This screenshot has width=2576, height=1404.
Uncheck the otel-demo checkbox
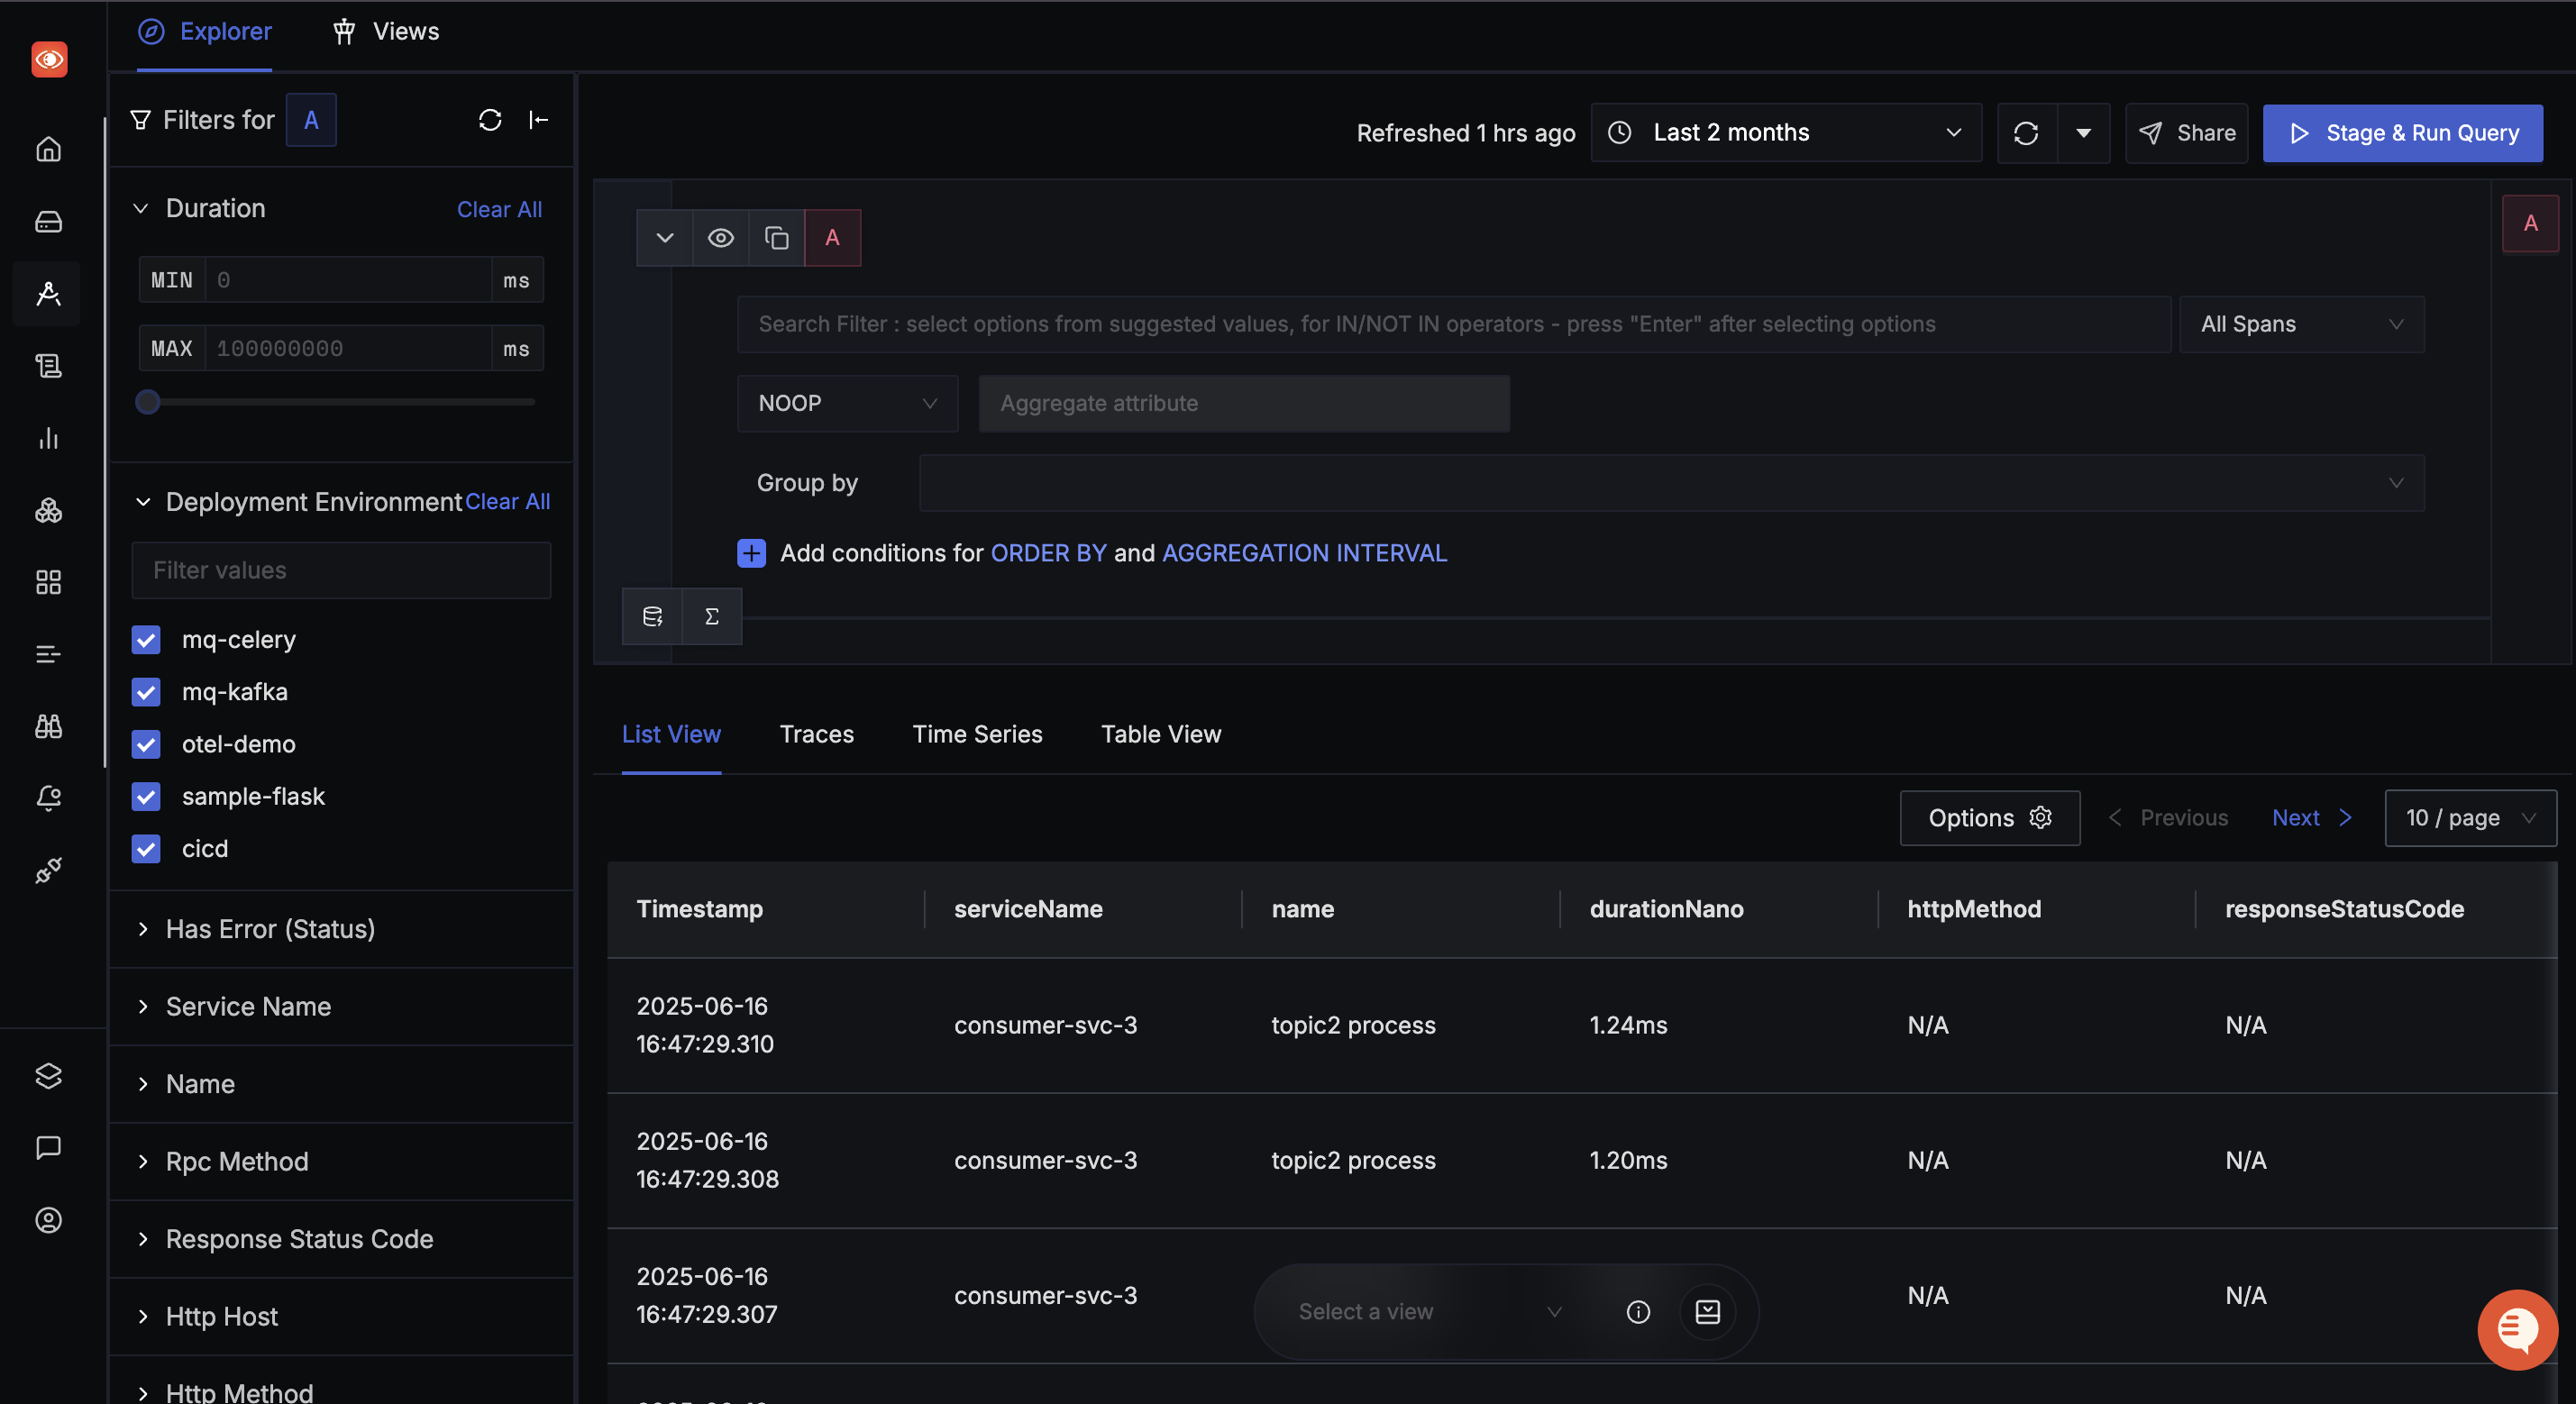(146, 744)
